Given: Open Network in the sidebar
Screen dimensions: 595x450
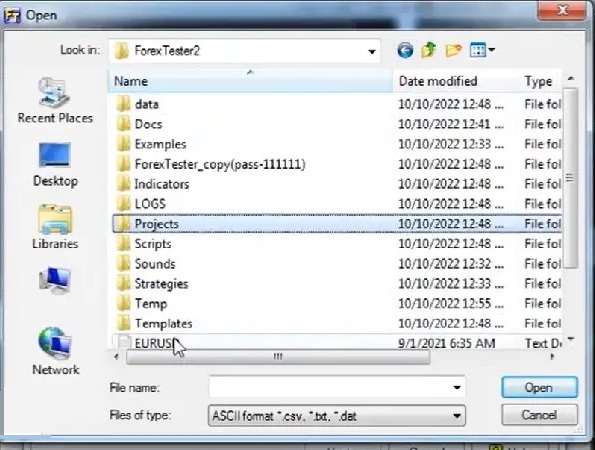Looking at the screenshot, I should [x=55, y=351].
